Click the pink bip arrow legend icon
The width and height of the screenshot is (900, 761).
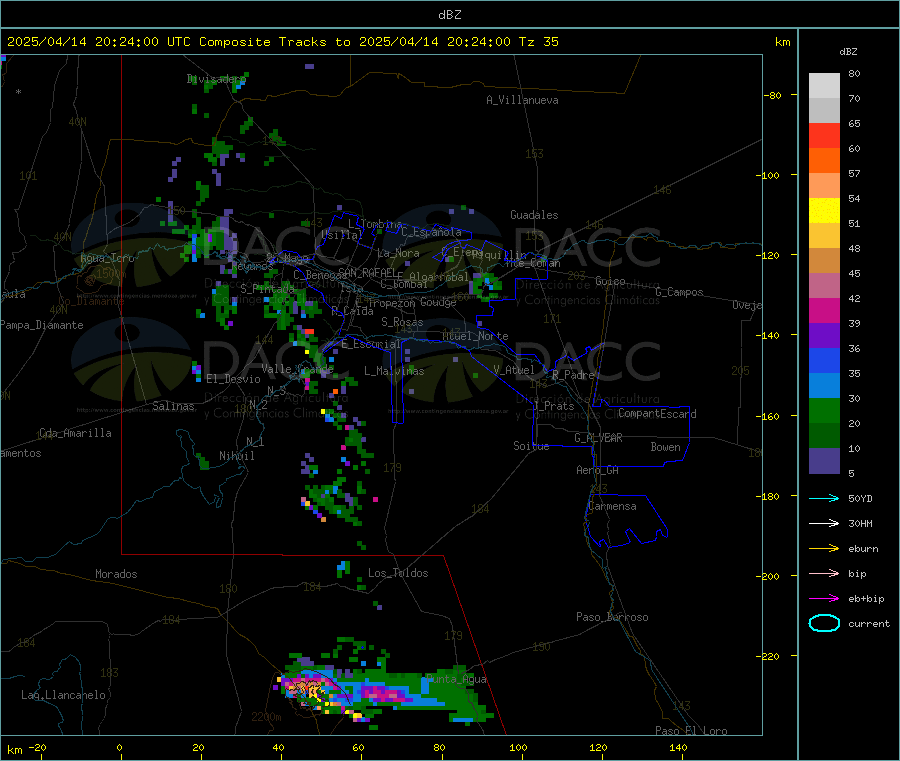(x=824, y=573)
